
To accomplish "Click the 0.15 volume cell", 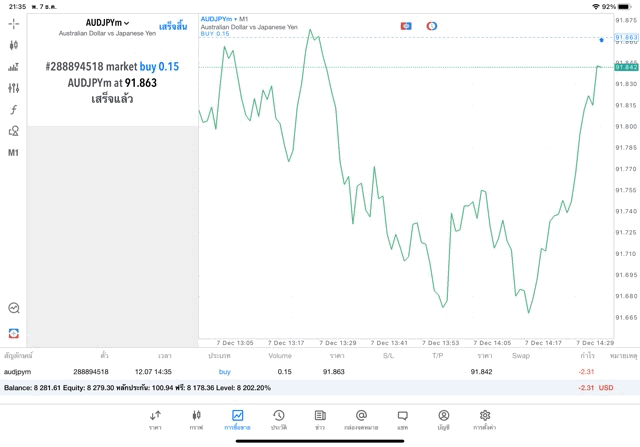I will (x=284, y=371).
